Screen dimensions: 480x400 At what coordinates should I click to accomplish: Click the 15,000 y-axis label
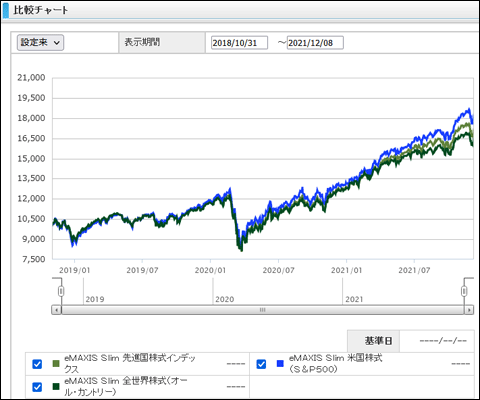pos(31,159)
